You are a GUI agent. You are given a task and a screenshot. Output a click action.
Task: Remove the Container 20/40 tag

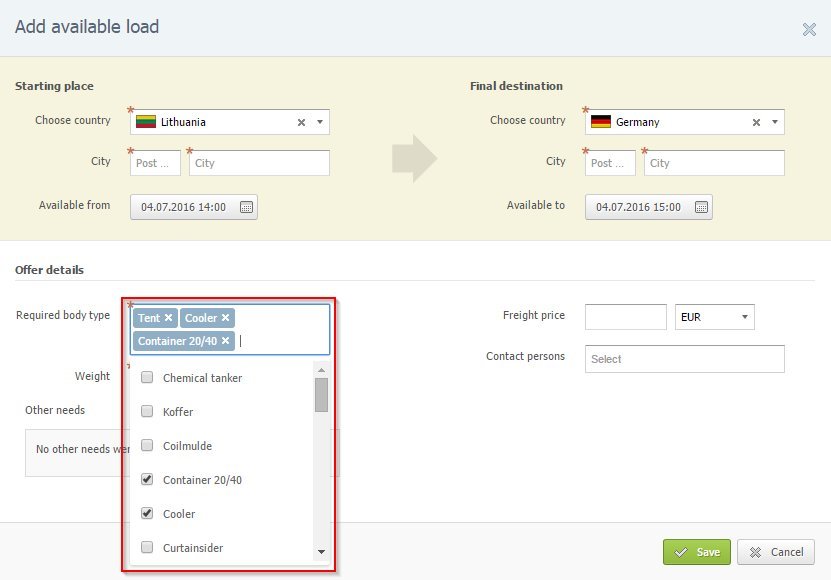[x=226, y=341]
